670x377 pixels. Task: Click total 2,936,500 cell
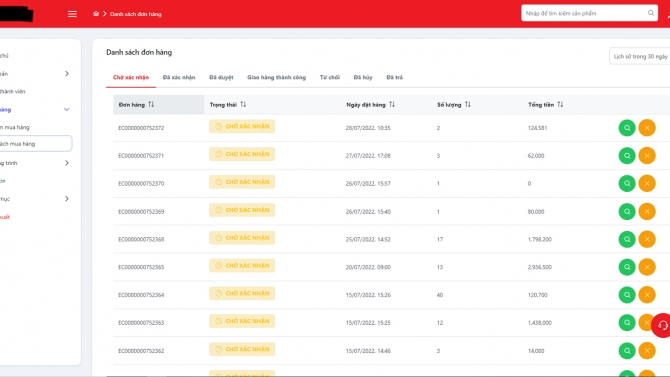click(540, 267)
